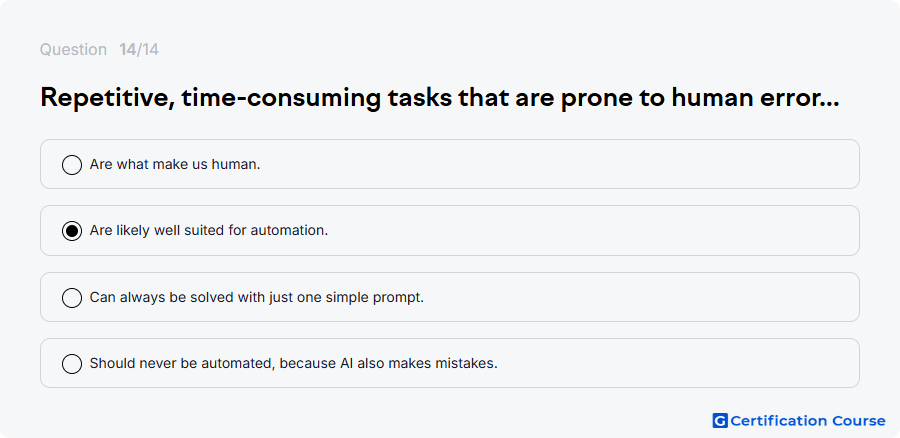Open the Certification Course link text

(808, 421)
